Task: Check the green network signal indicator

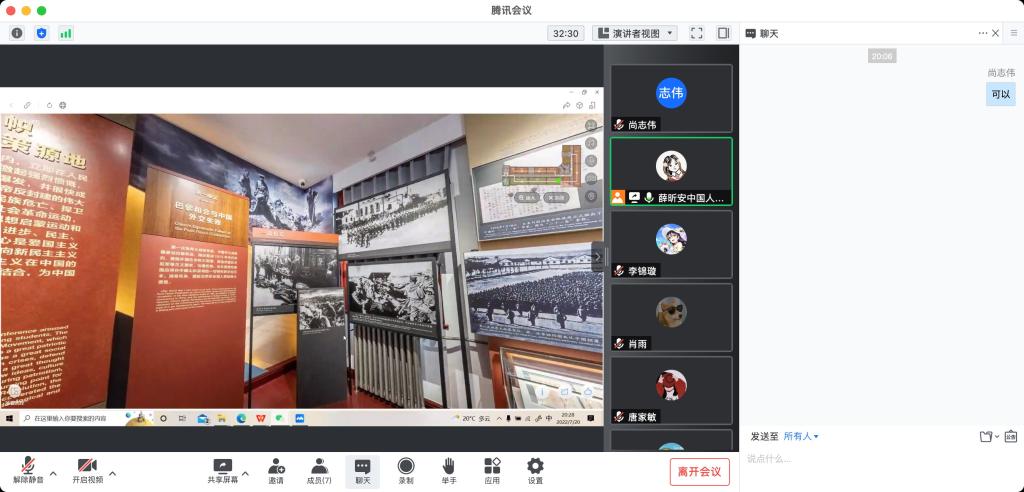Action: (x=66, y=33)
